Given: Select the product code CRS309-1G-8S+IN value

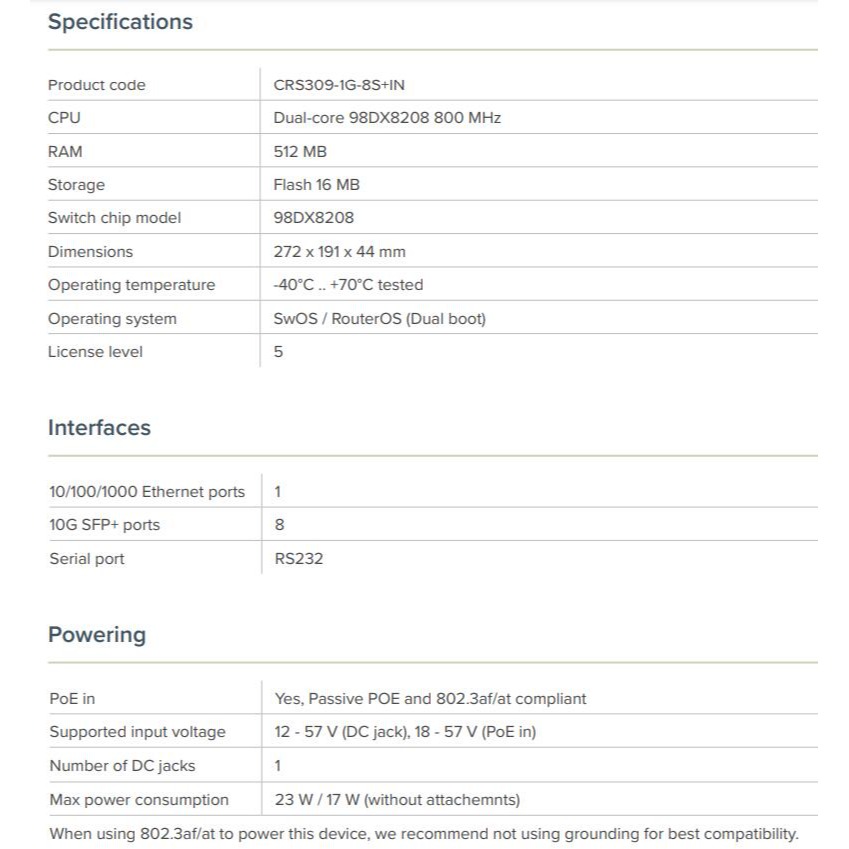Looking at the screenshot, I should coord(339,85).
